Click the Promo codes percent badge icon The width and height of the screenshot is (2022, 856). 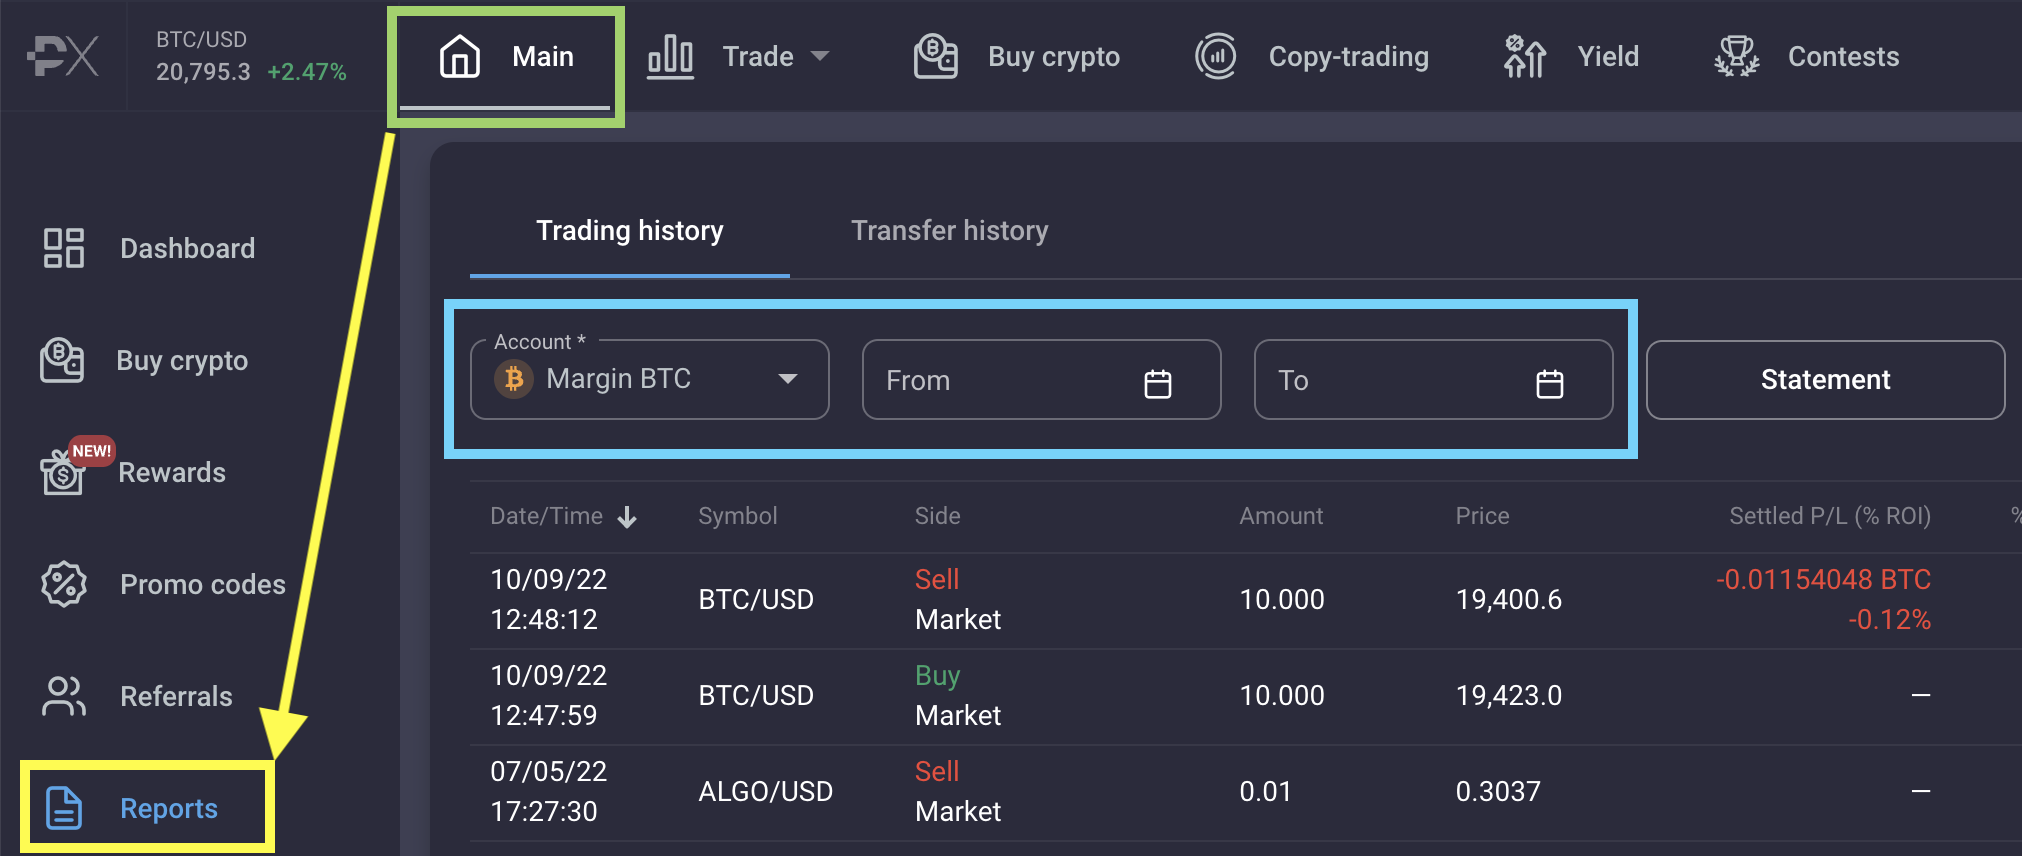click(x=64, y=584)
